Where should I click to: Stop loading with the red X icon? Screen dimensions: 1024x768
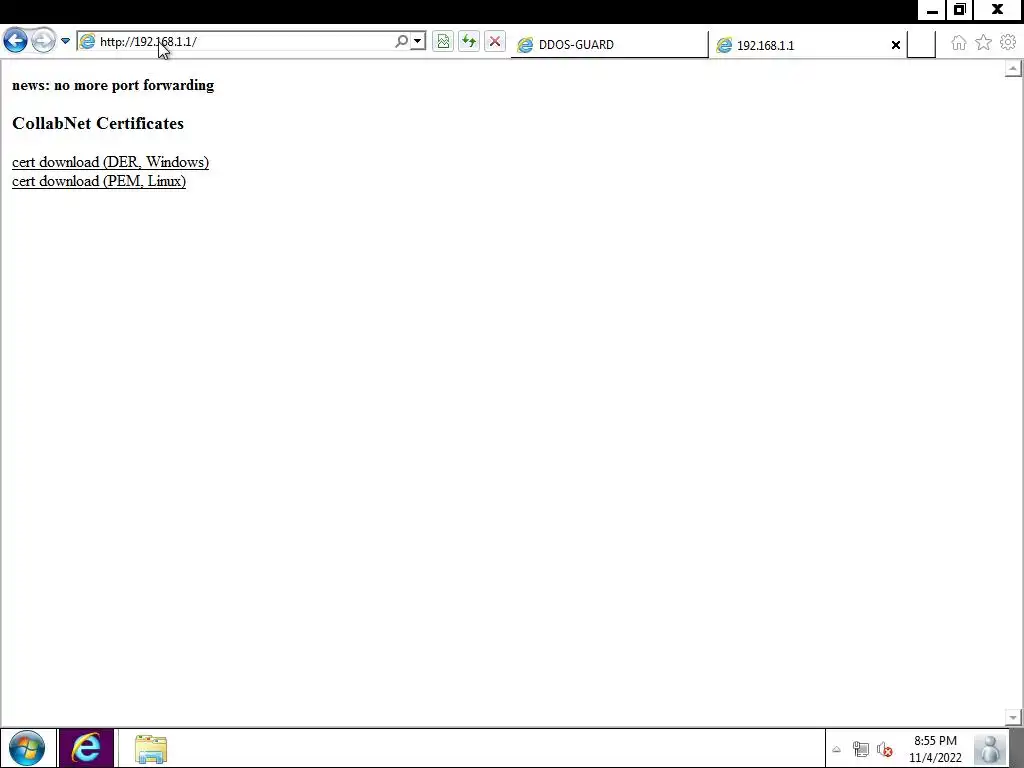494,42
